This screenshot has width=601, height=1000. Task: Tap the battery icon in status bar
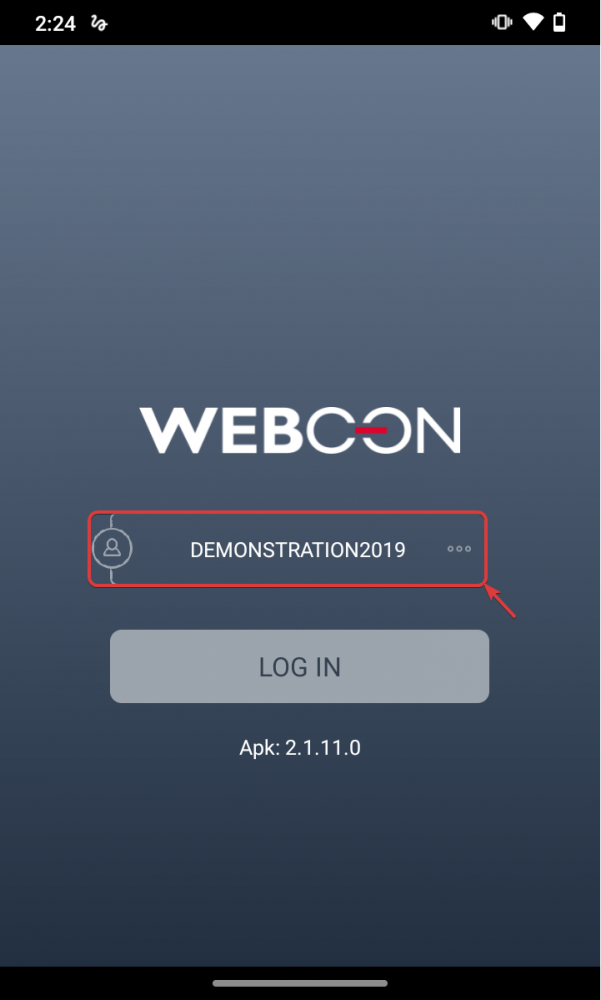point(560,22)
